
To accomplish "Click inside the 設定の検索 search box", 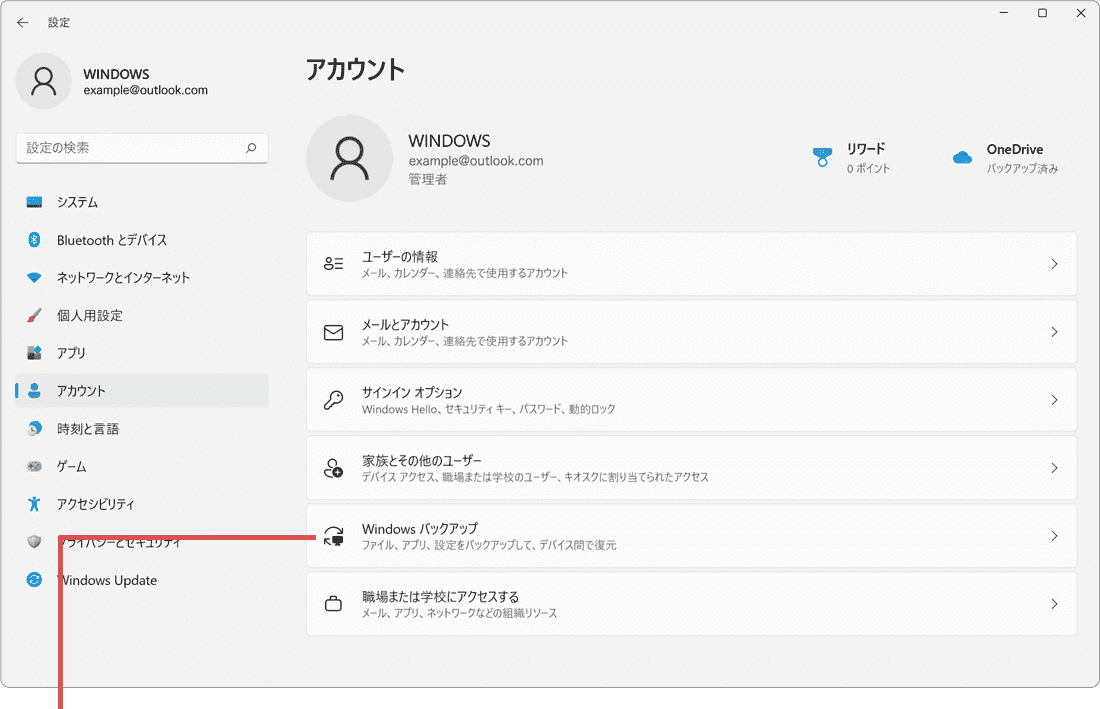I will pyautogui.click(x=142, y=147).
